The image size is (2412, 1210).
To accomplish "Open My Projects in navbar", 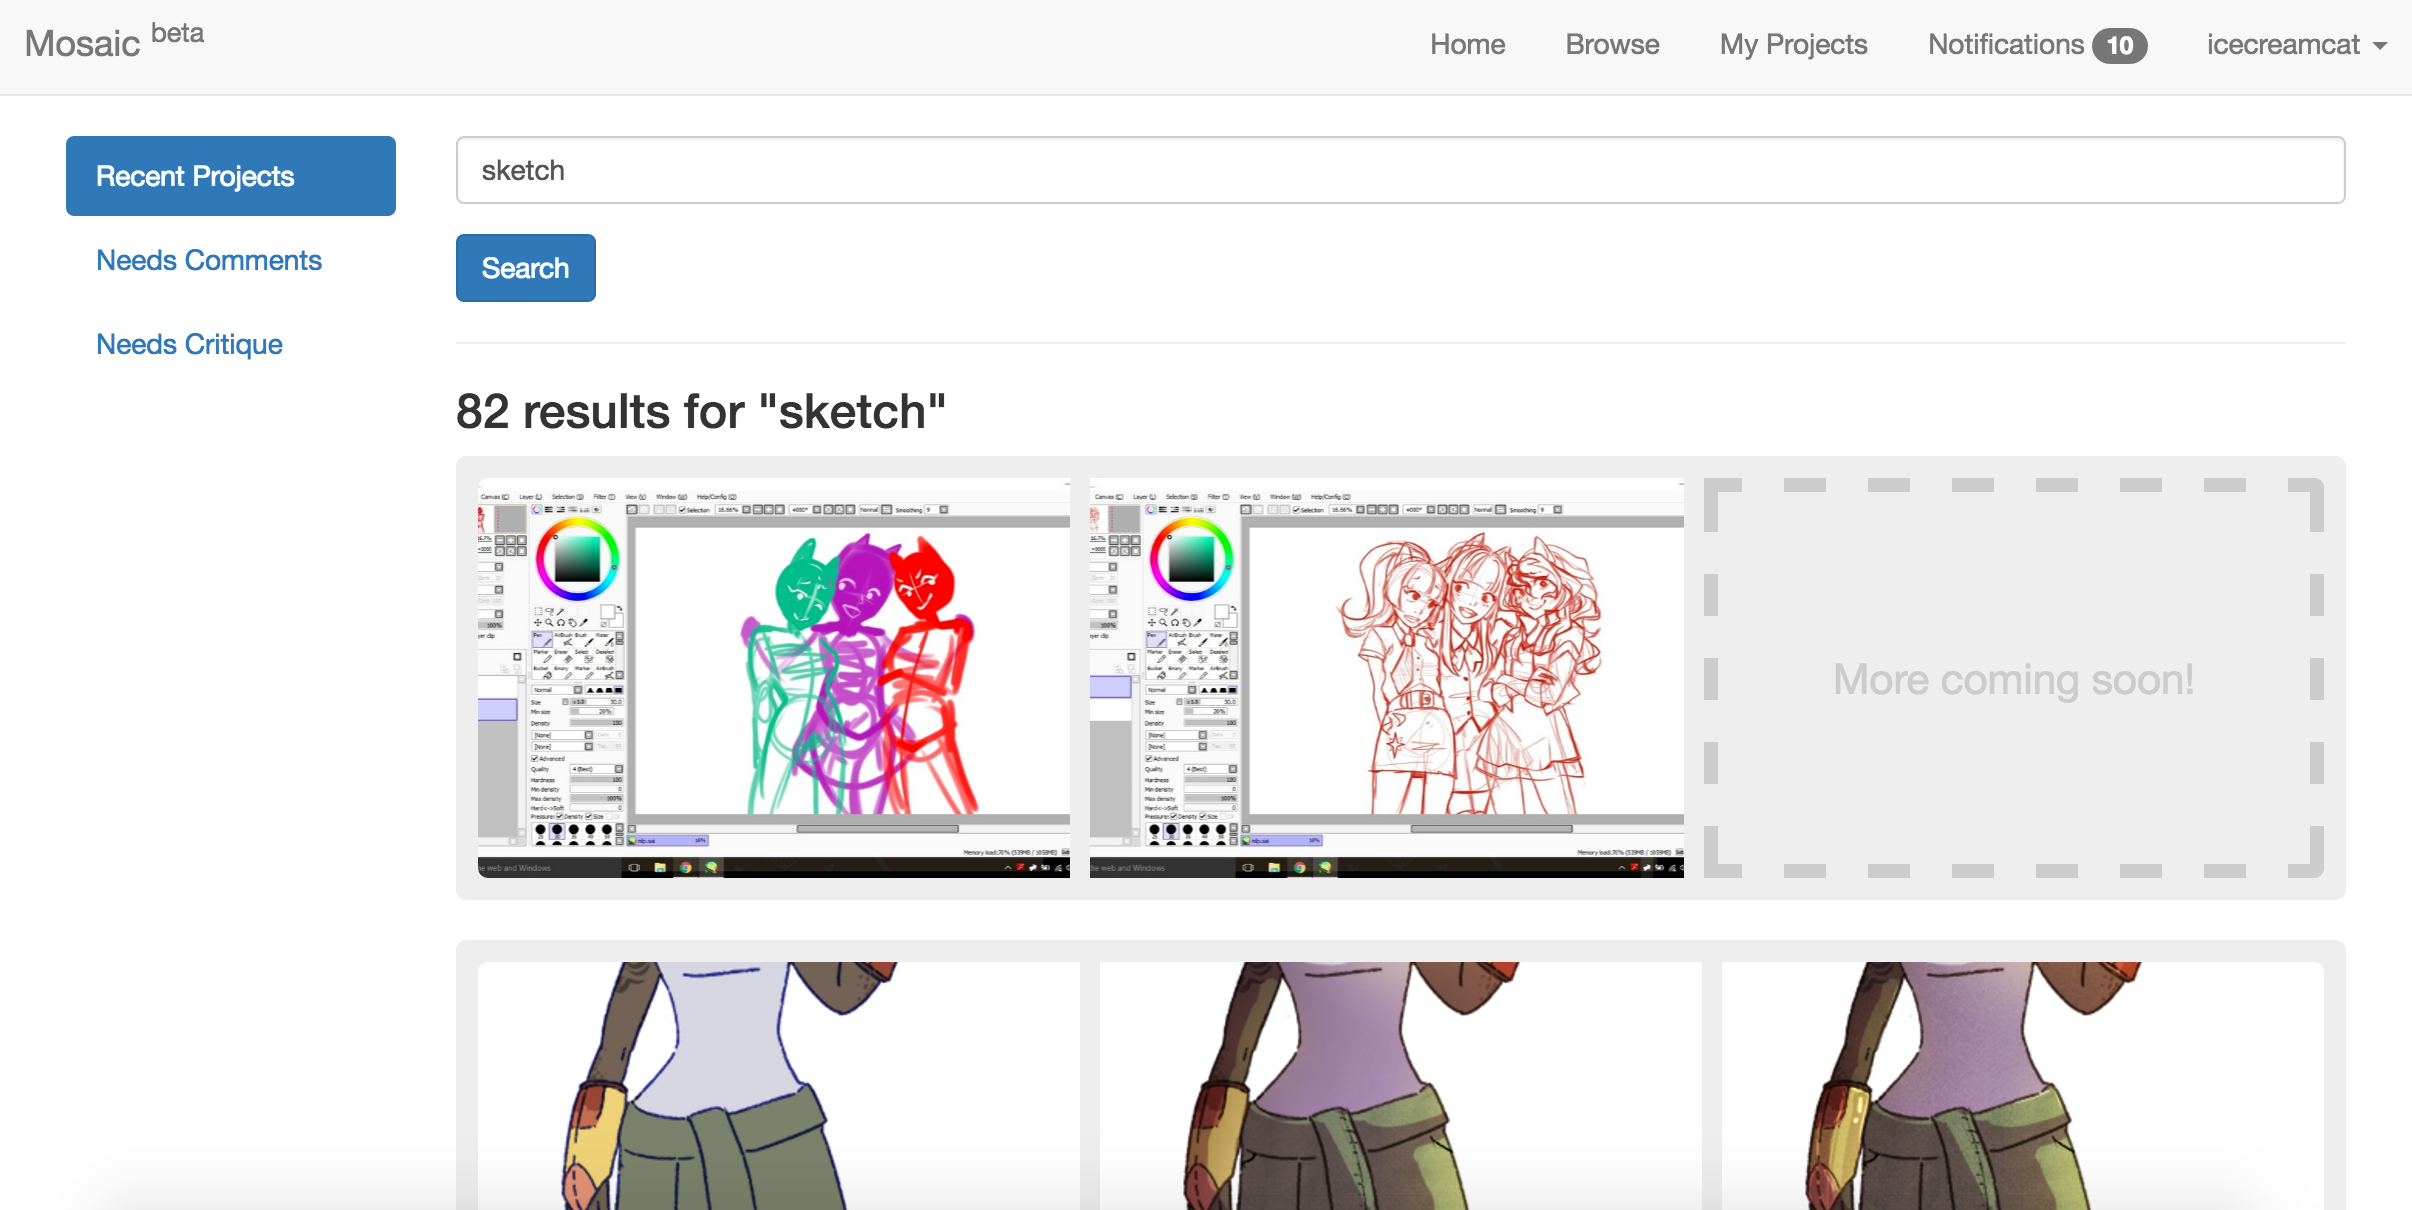I will pos(1793,45).
